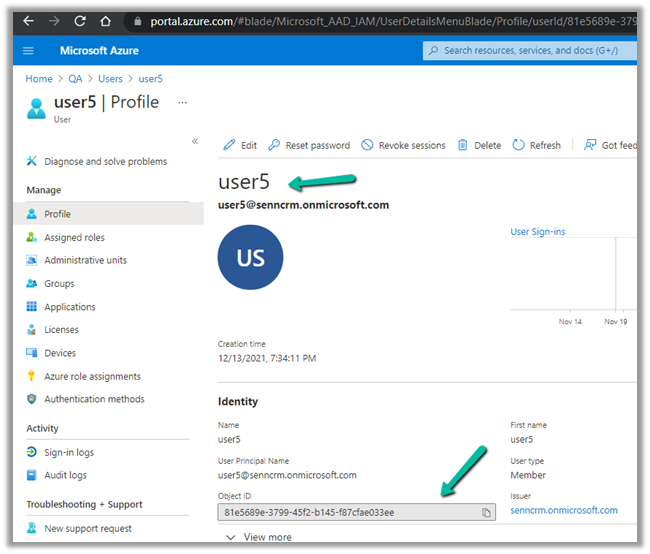Open the Azure portal hamburger menu
The width and height of the screenshot is (650, 554).
coord(28,51)
